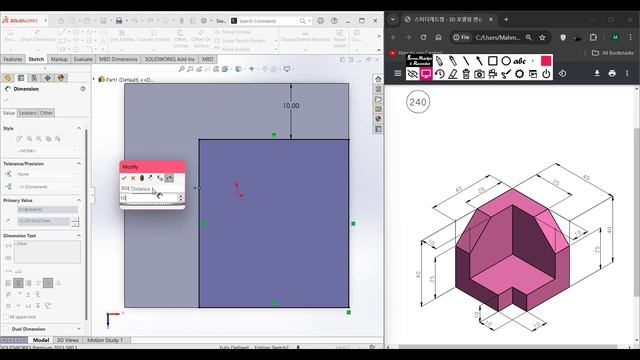Click the distance value field in Modify dialog
The width and height of the screenshot is (640, 360).
point(149,198)
